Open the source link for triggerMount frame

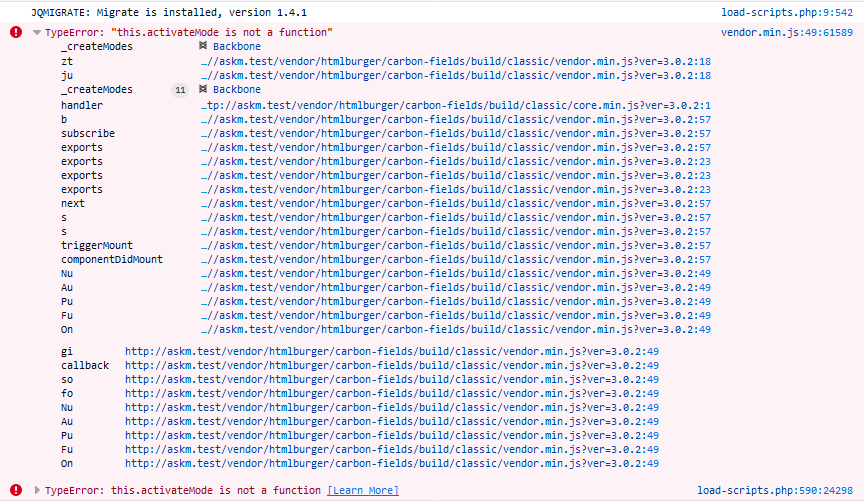click(x=456, y=245)
